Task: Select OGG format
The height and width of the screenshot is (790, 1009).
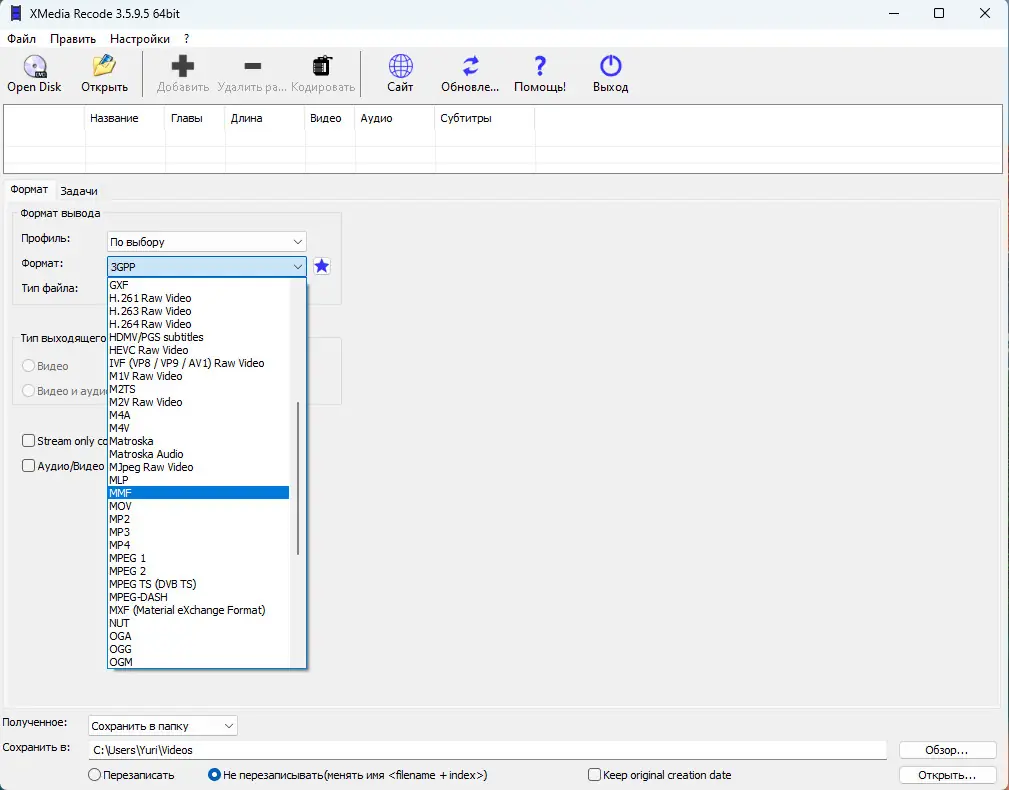Action: tap(199, 649)
